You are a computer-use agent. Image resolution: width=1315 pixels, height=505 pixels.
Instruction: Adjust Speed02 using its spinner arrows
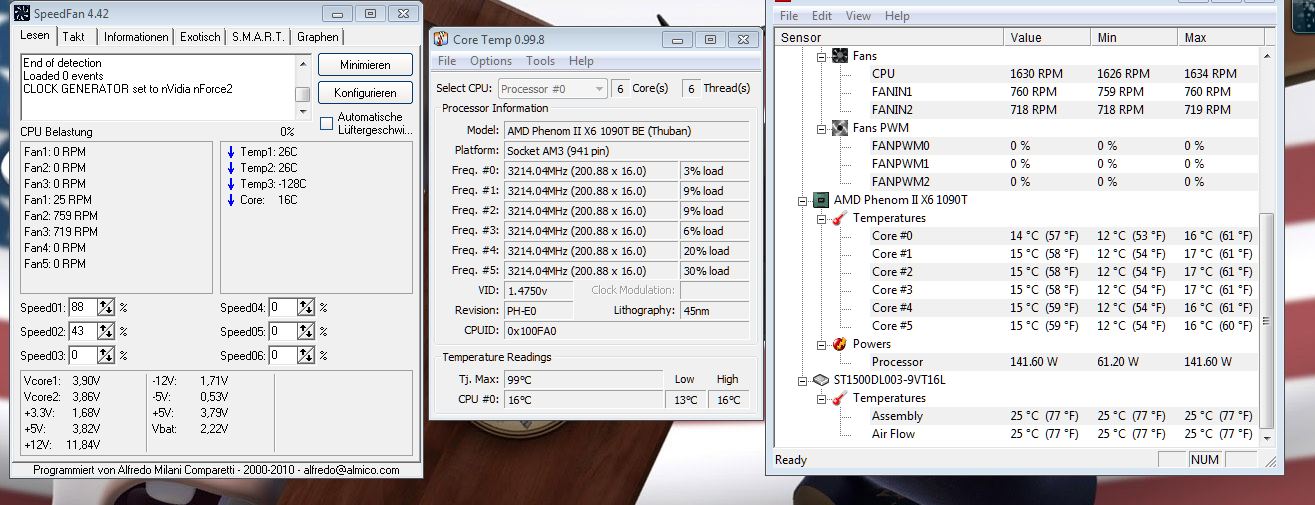tap(106, 331)
